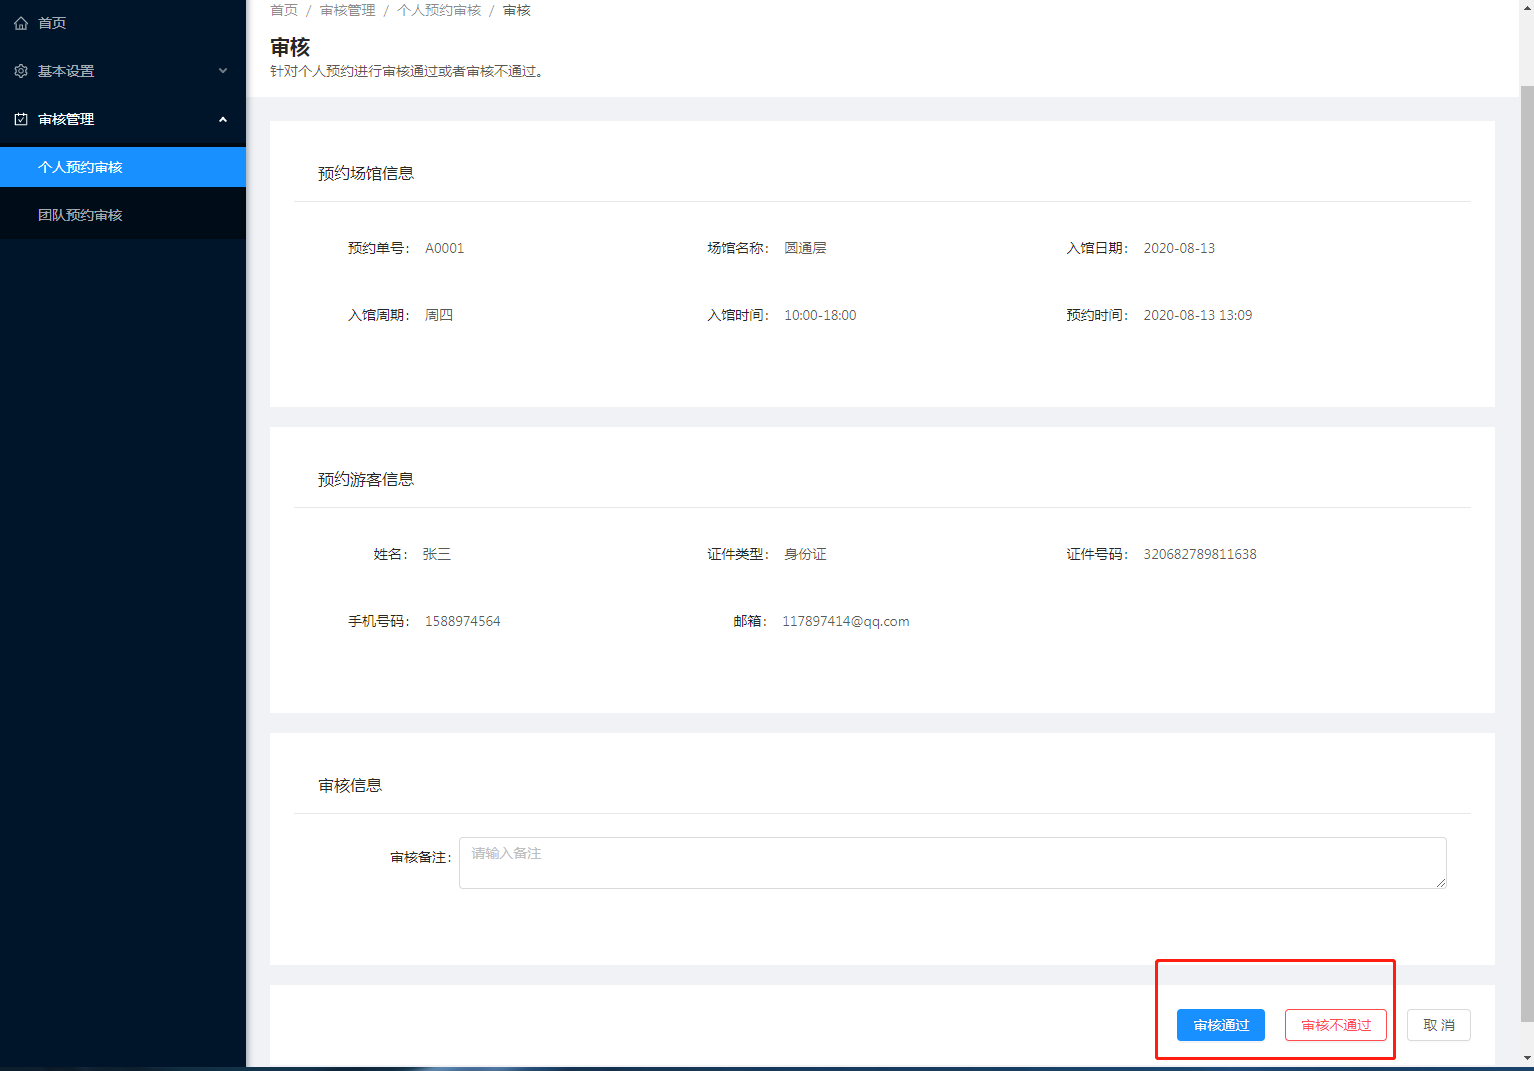
Task: Click the vertical page scrollbar
Action: 1526,553
